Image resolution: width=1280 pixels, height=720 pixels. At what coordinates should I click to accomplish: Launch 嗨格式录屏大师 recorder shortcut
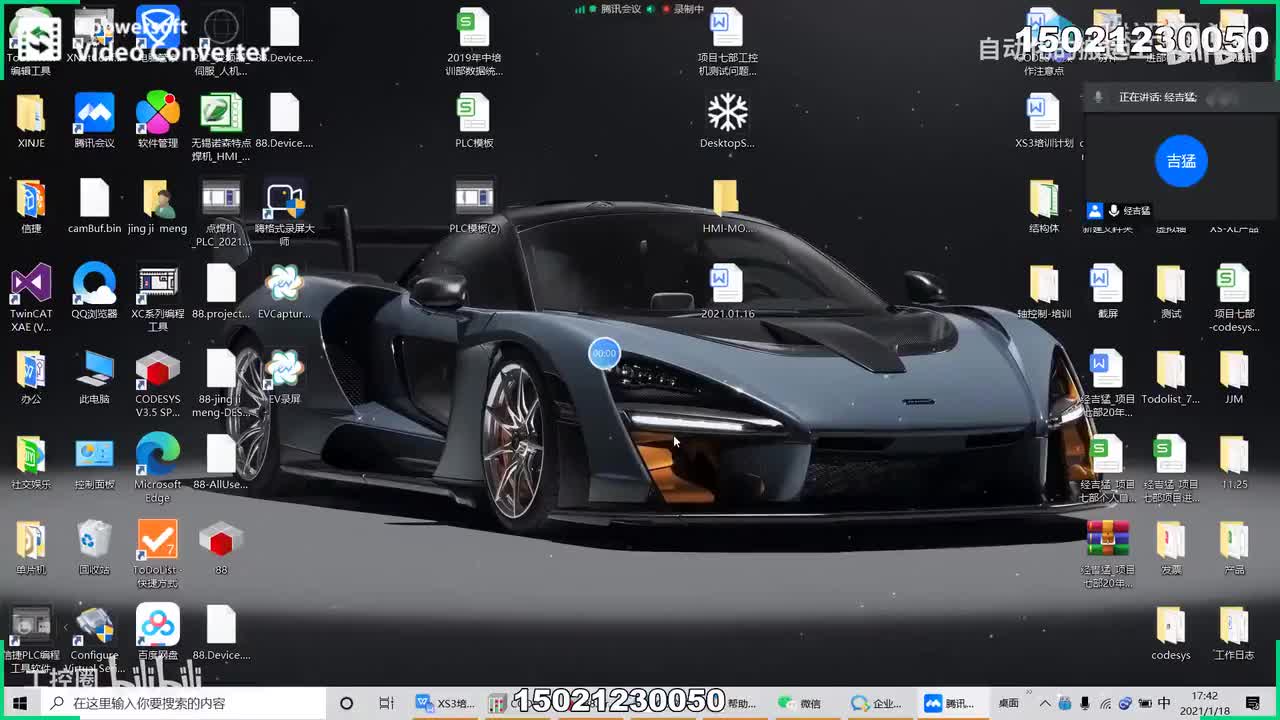(x=285, y=213)
